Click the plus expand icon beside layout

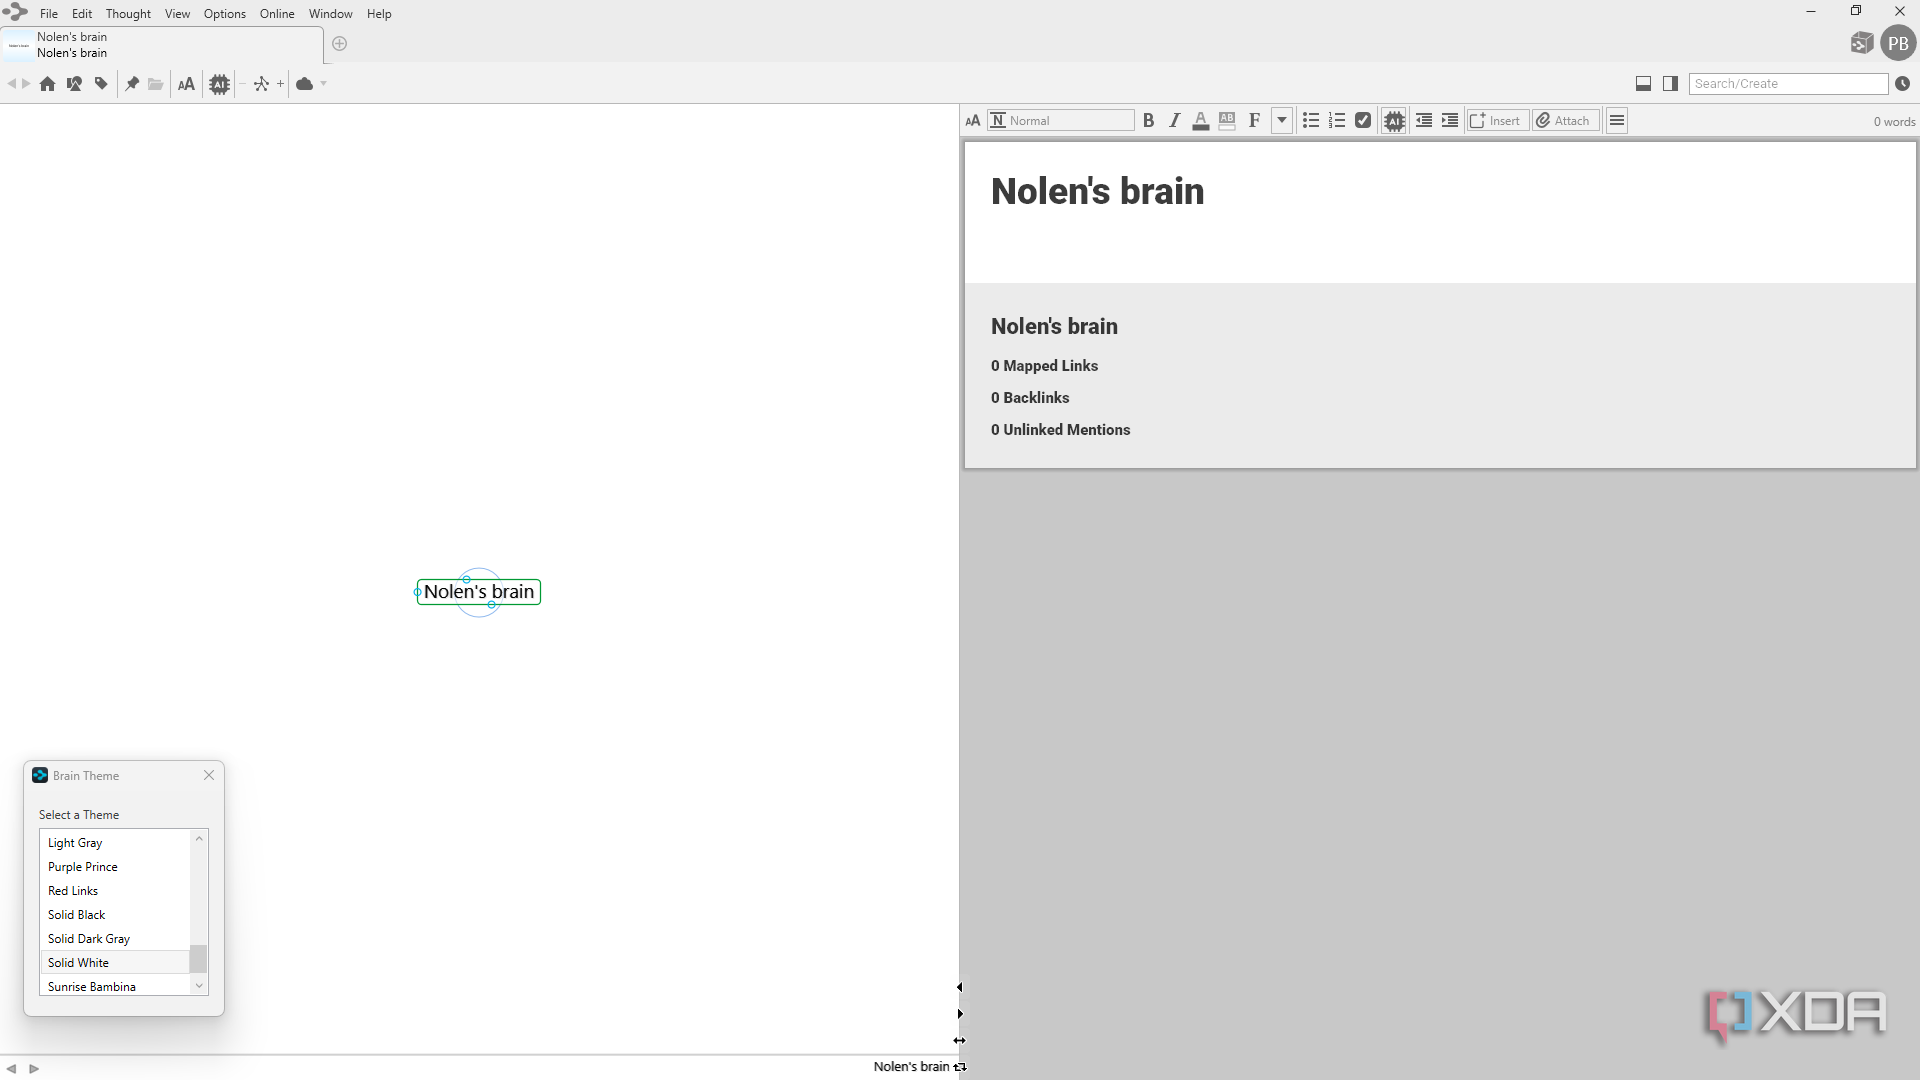point(281,84)
